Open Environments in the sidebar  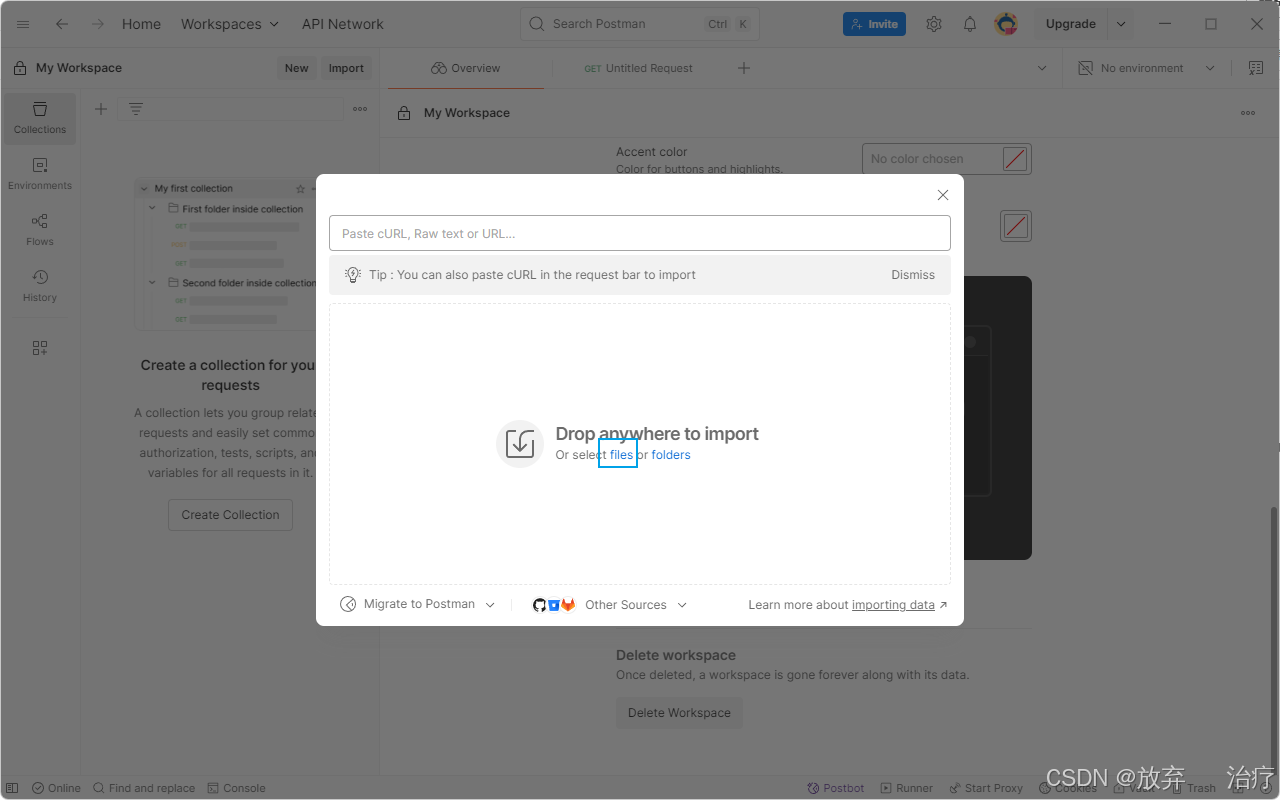[40, 174]
